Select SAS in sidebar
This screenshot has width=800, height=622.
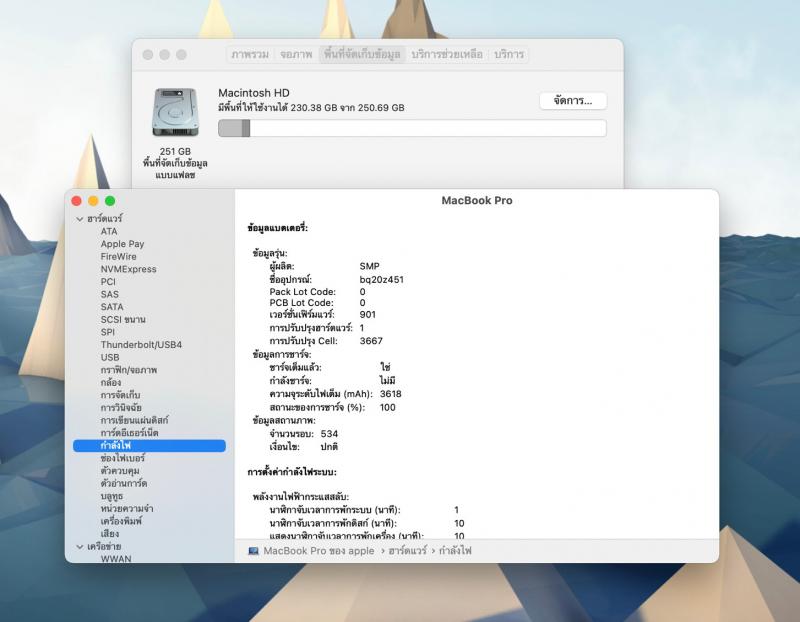coord(110,294)
